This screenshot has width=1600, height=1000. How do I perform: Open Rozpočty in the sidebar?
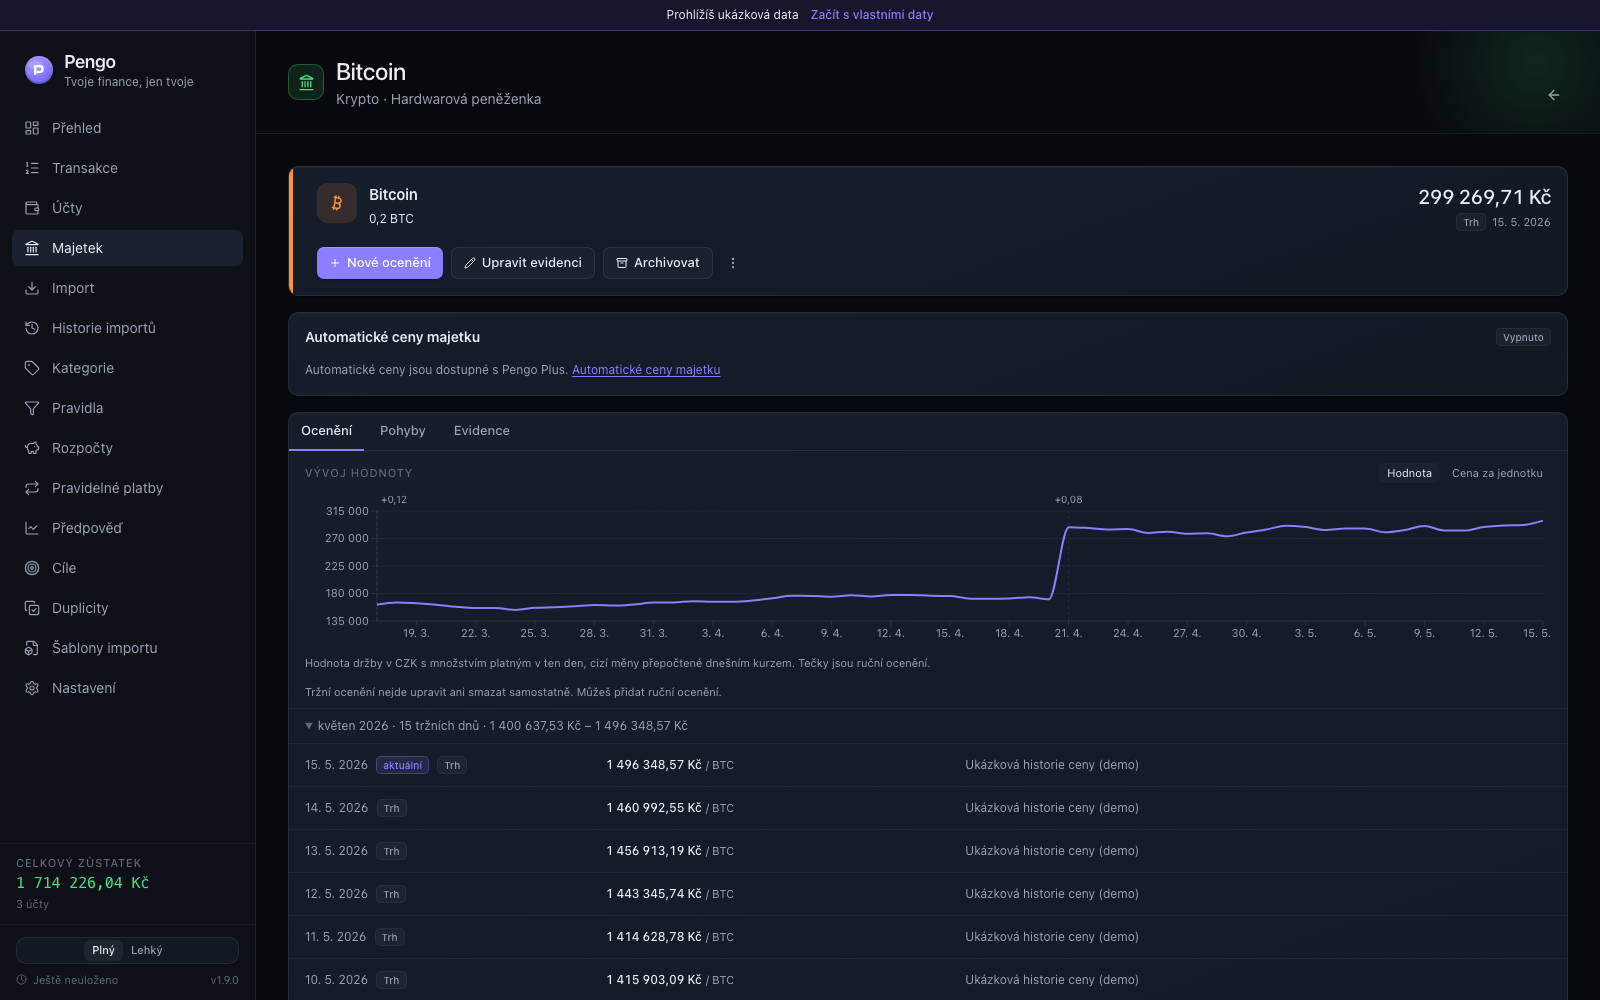(x=127, y=448)
